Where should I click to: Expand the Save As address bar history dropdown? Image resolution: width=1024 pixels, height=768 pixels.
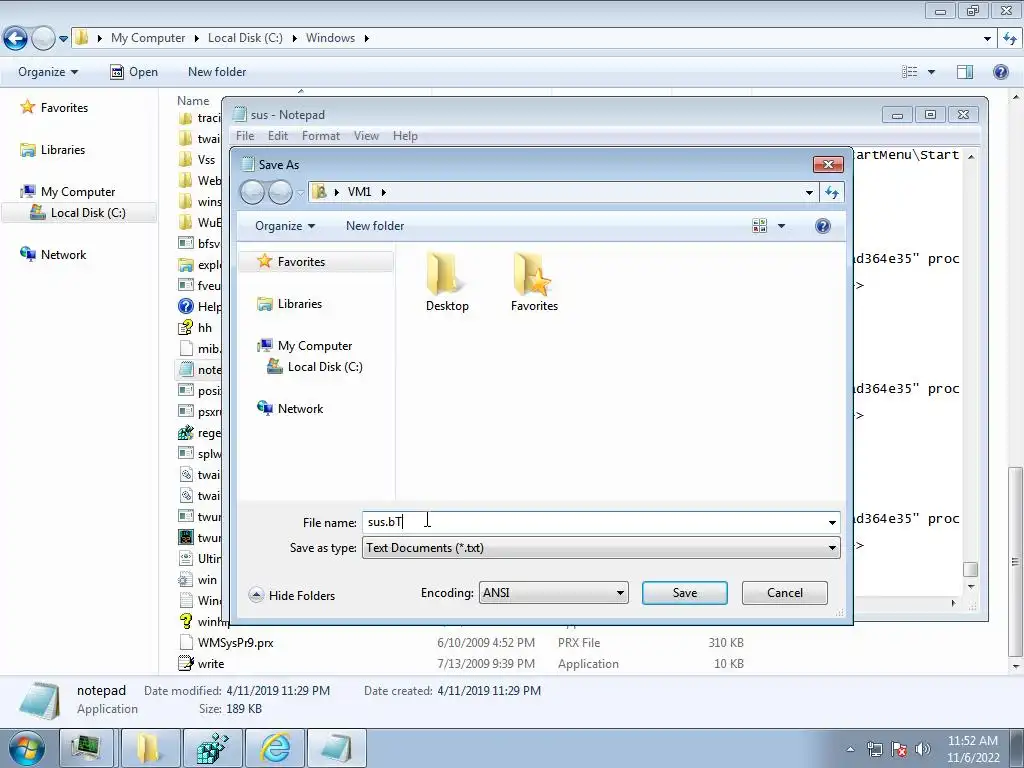(x=809, y=193)
